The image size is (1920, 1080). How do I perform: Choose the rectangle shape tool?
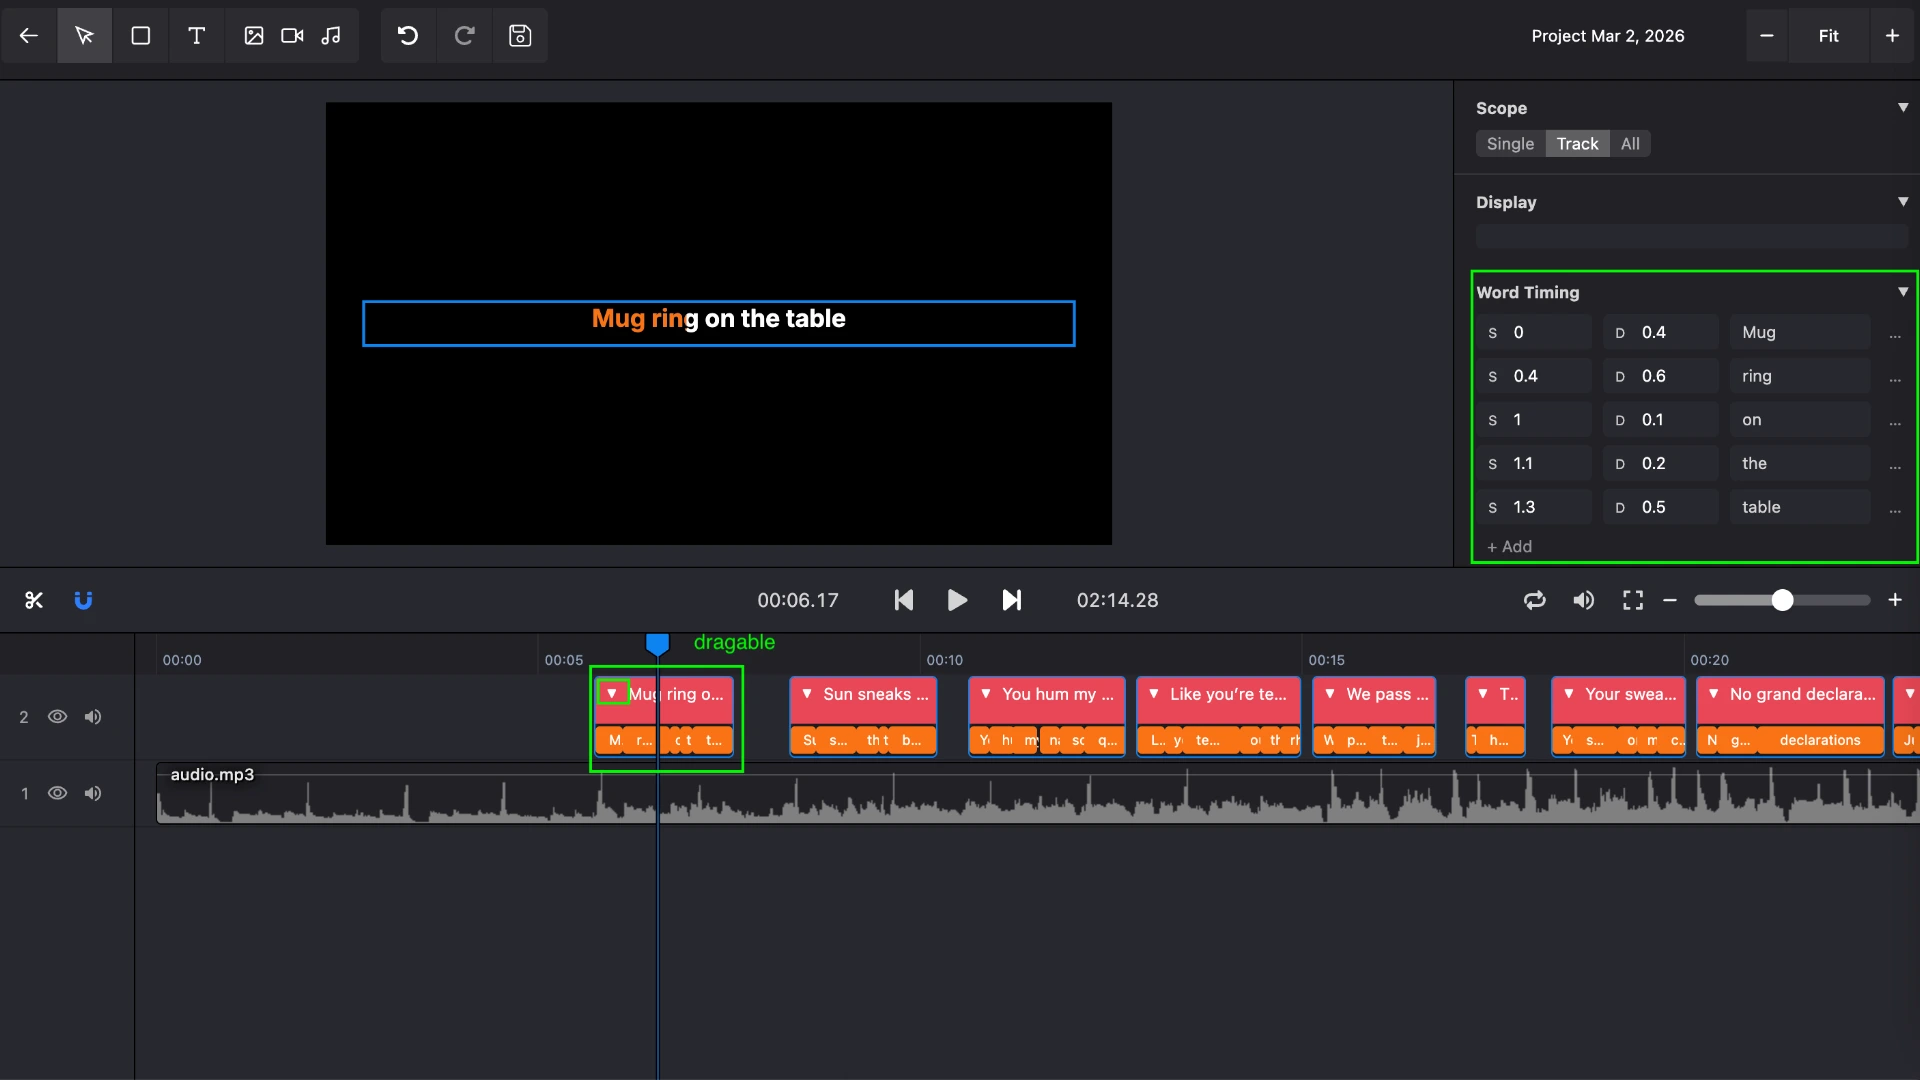point(141,36)
